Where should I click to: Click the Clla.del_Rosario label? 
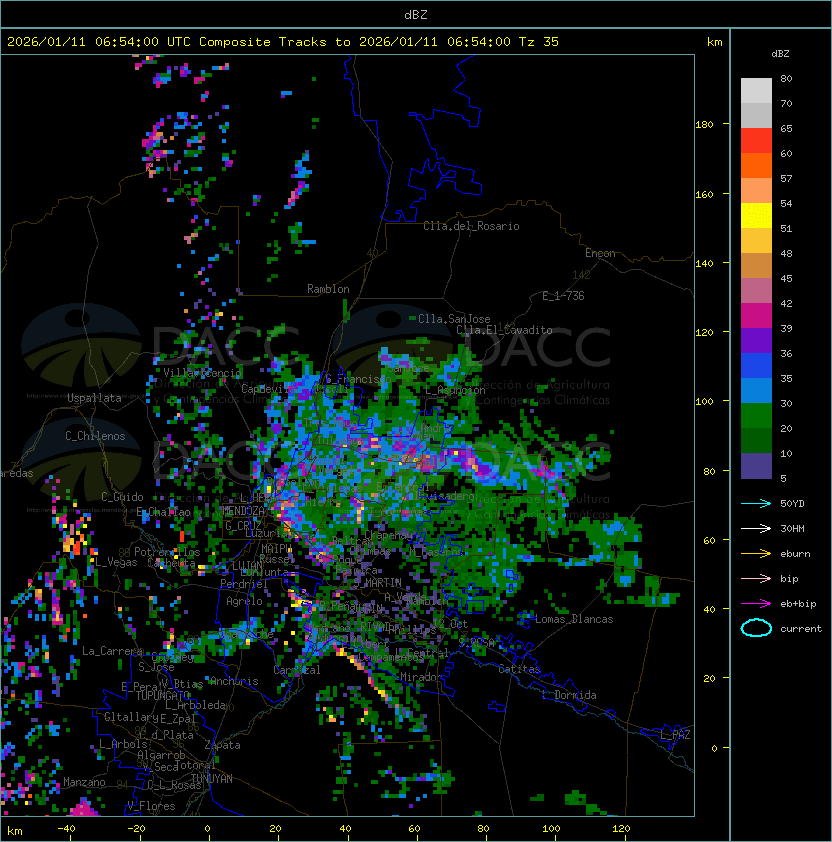coord(471,226)
